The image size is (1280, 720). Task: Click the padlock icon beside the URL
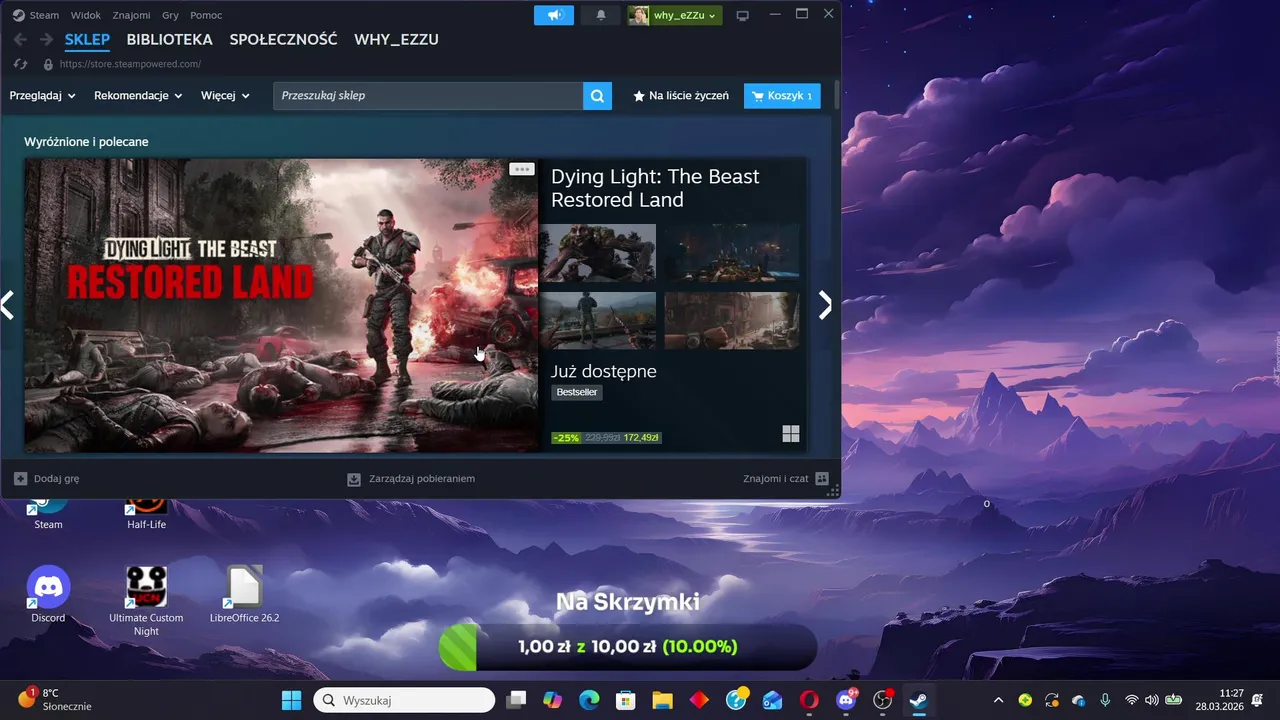[x=48, y=64]
